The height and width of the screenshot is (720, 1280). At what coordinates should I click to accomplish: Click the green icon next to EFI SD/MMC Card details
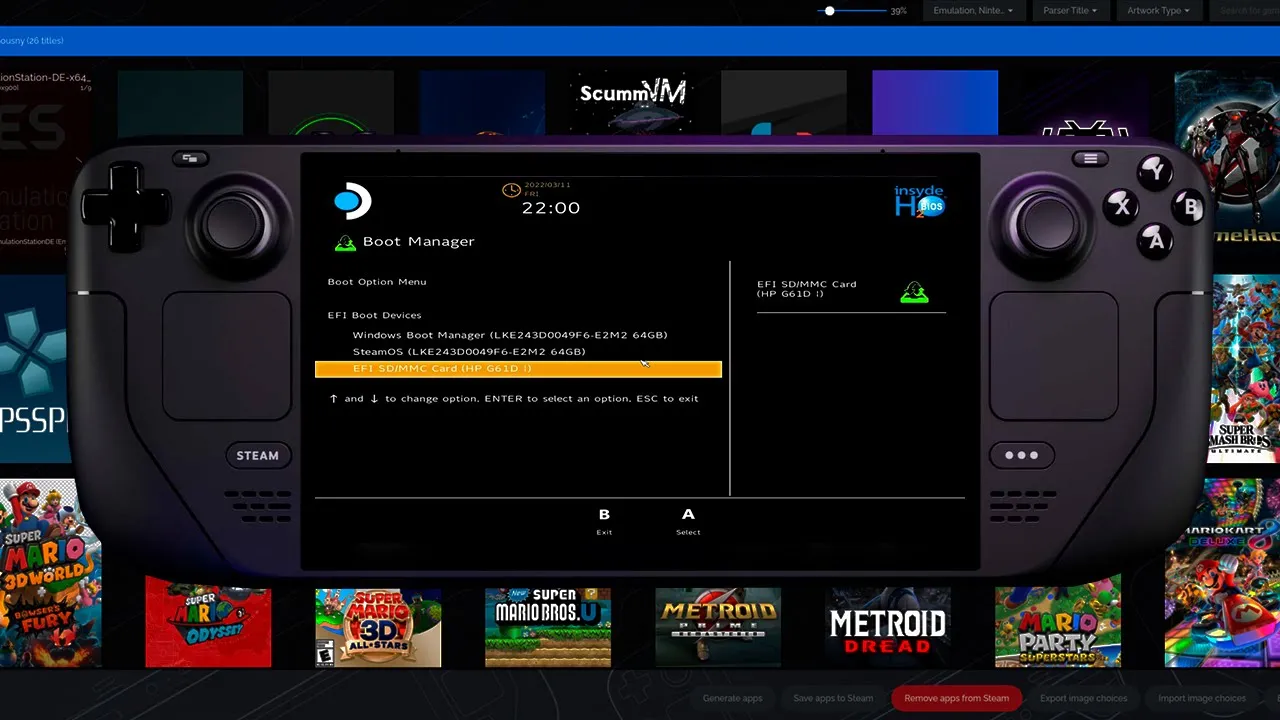click(x=914, y=293)
